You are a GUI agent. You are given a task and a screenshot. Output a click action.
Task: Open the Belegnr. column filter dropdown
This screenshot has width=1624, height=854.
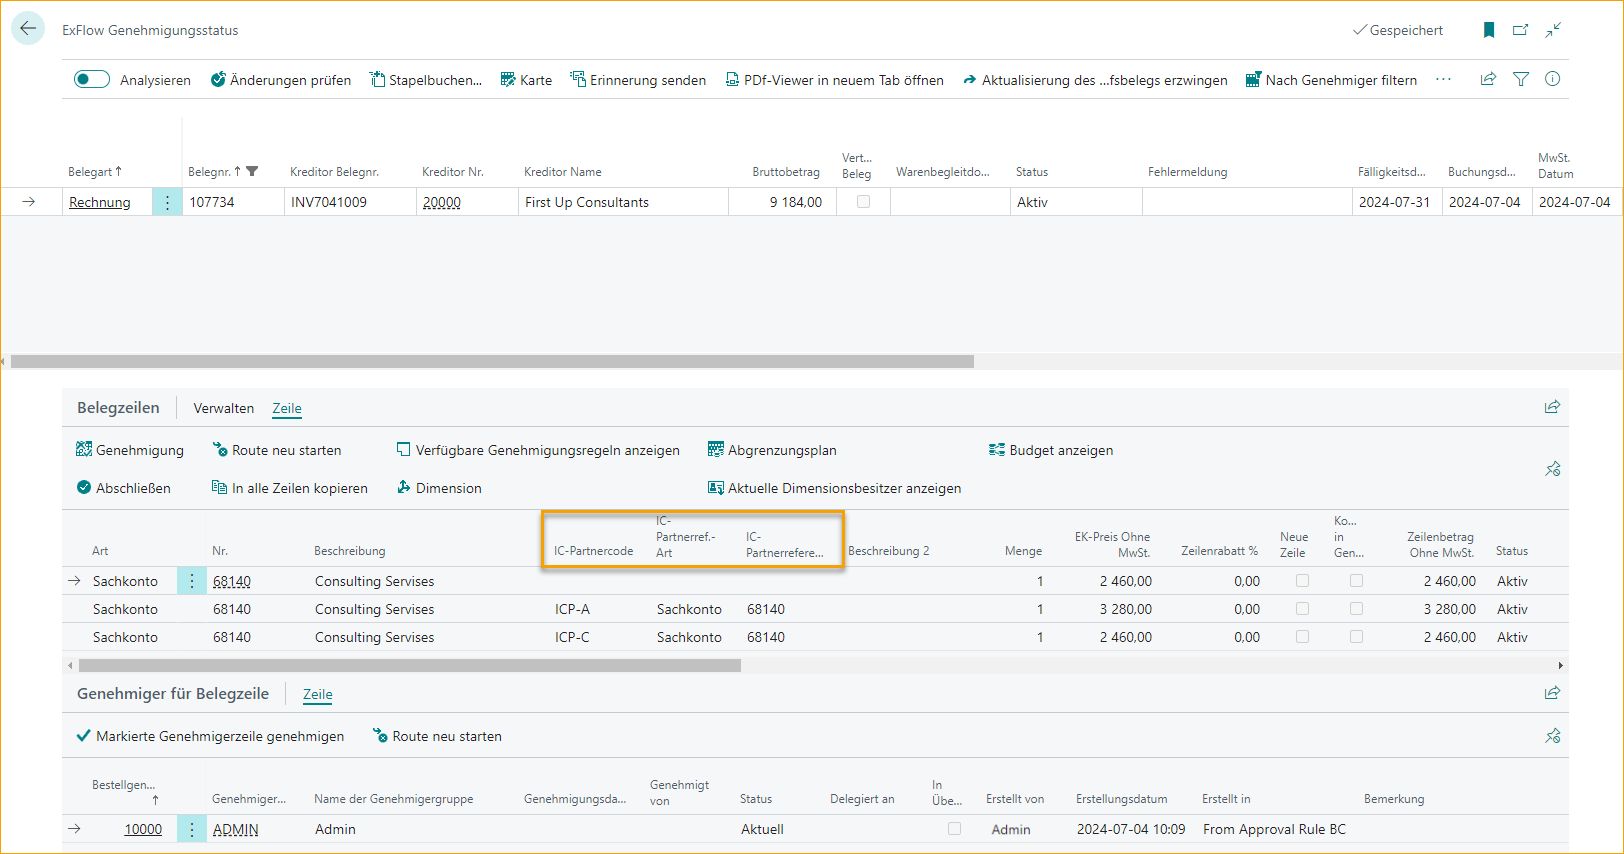coord(252,171)
